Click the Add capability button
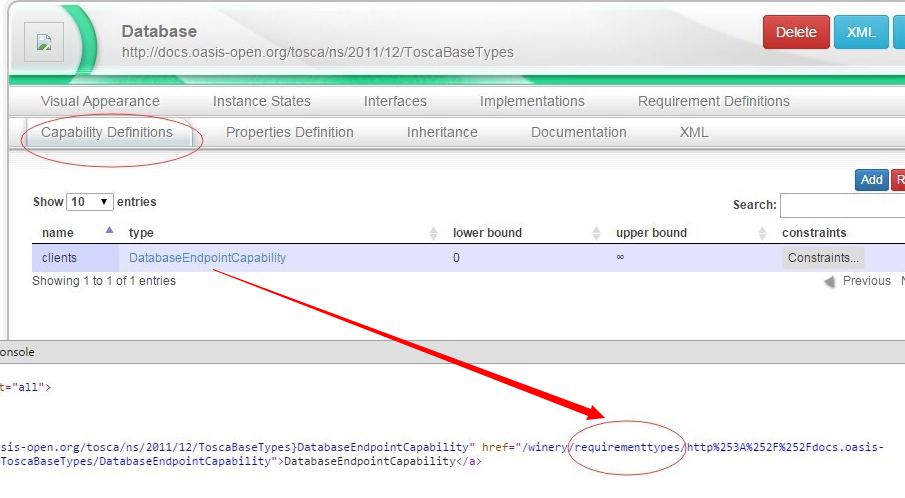905x498 pixels. pos(871,179)
